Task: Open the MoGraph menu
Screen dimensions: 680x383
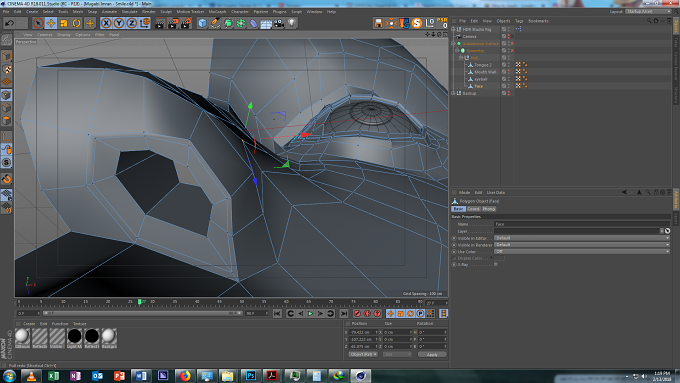Action: point(217,12)
